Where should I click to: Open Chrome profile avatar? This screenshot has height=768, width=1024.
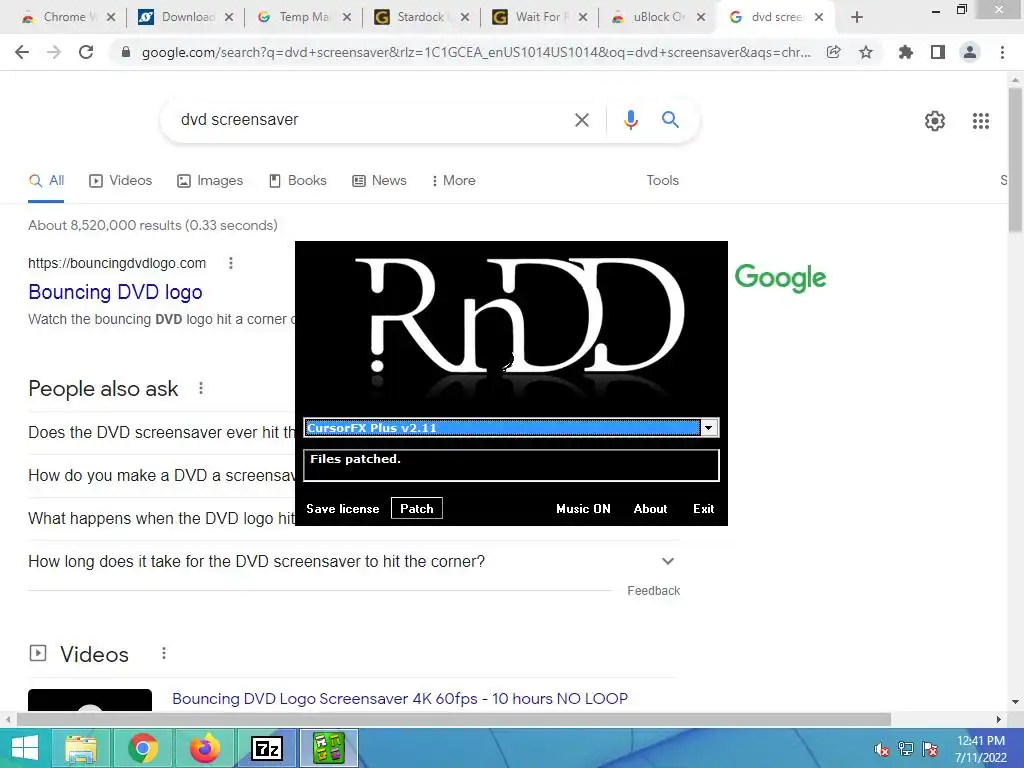(x=970, y=52)
